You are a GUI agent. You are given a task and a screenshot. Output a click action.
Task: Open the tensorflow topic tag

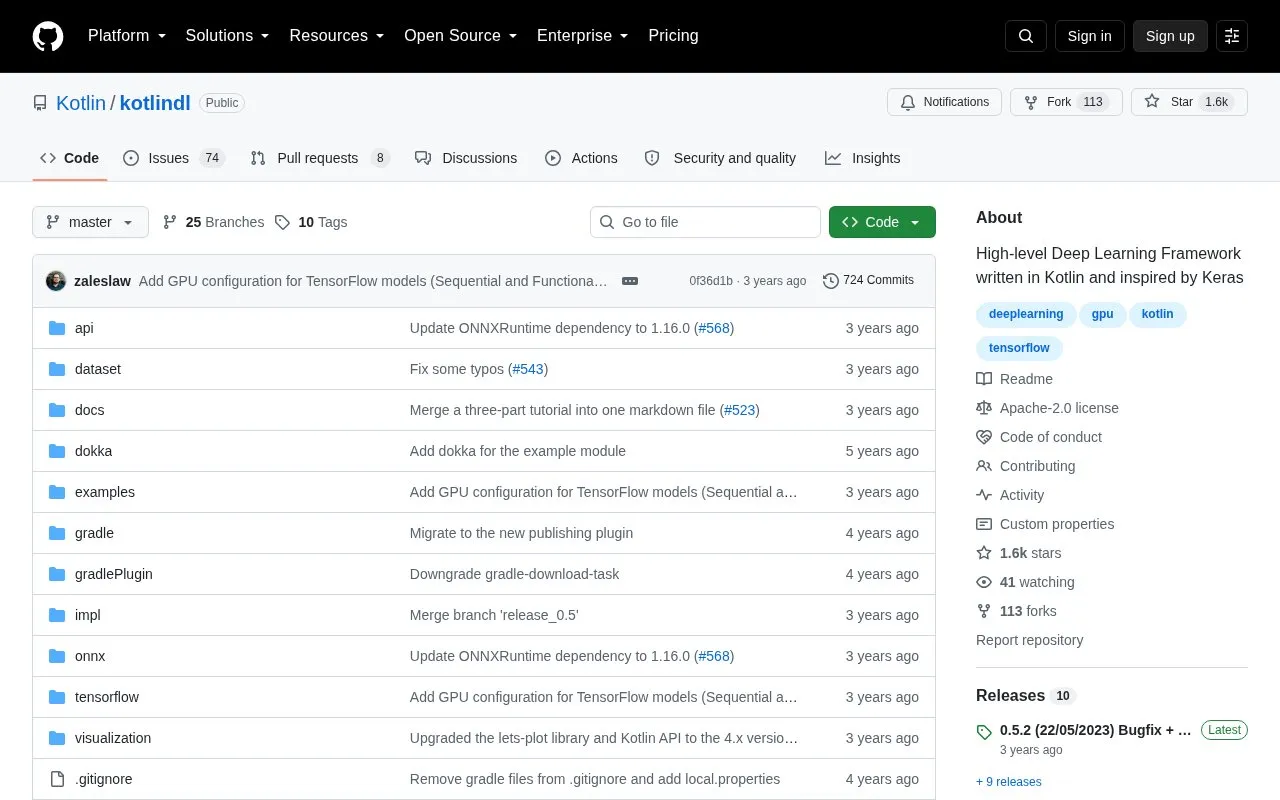(1019, 348)
